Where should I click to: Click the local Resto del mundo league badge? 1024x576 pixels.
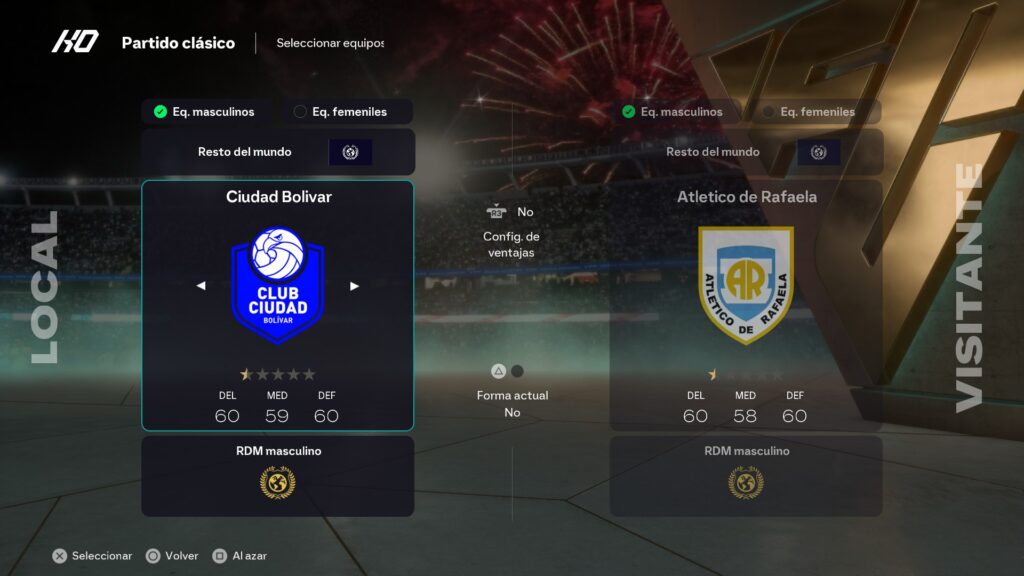coord(351,152)
